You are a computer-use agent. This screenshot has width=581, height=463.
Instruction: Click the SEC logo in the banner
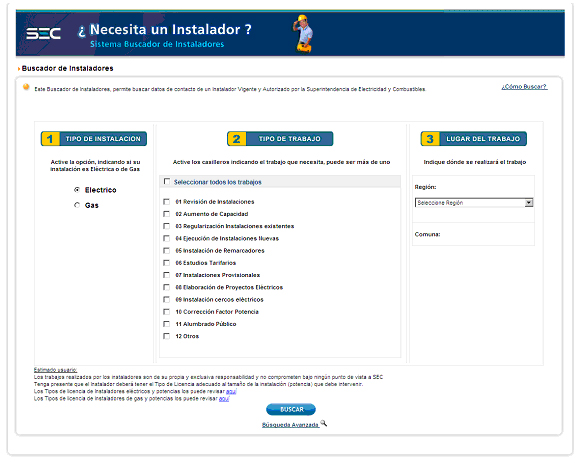click(43, 34)
